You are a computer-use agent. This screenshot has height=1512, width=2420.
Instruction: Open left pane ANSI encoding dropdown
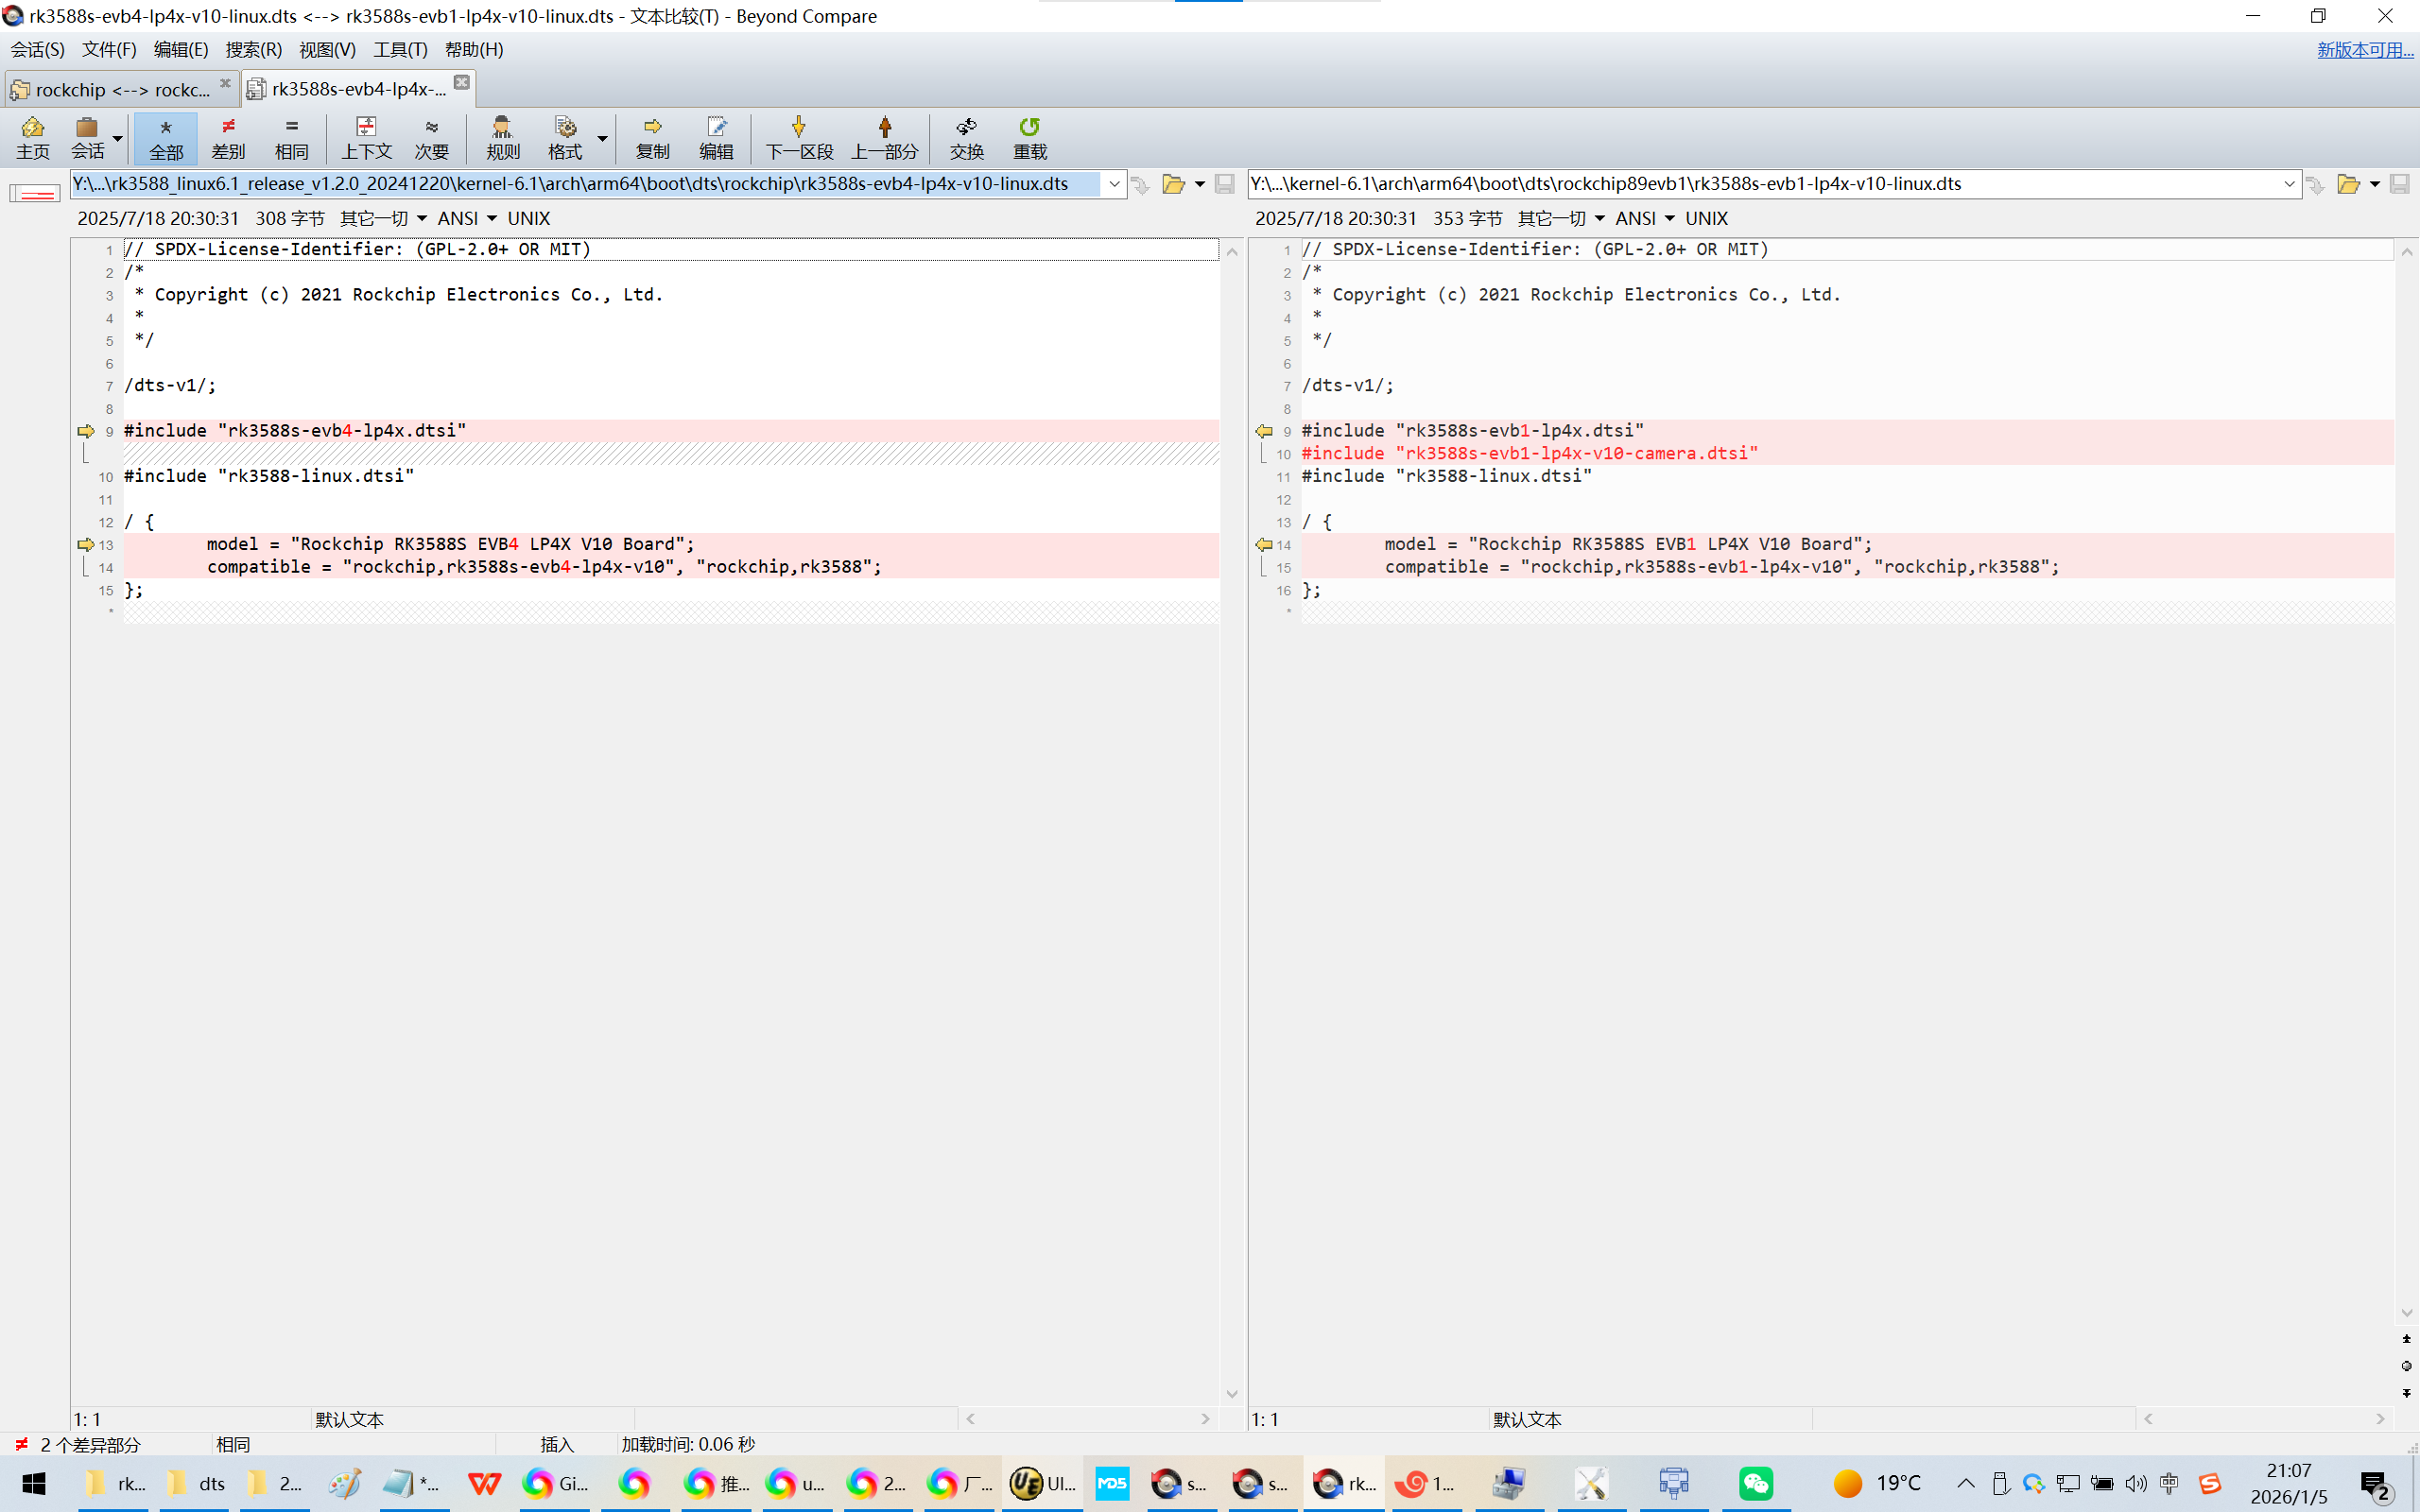(x=467, y=218)
